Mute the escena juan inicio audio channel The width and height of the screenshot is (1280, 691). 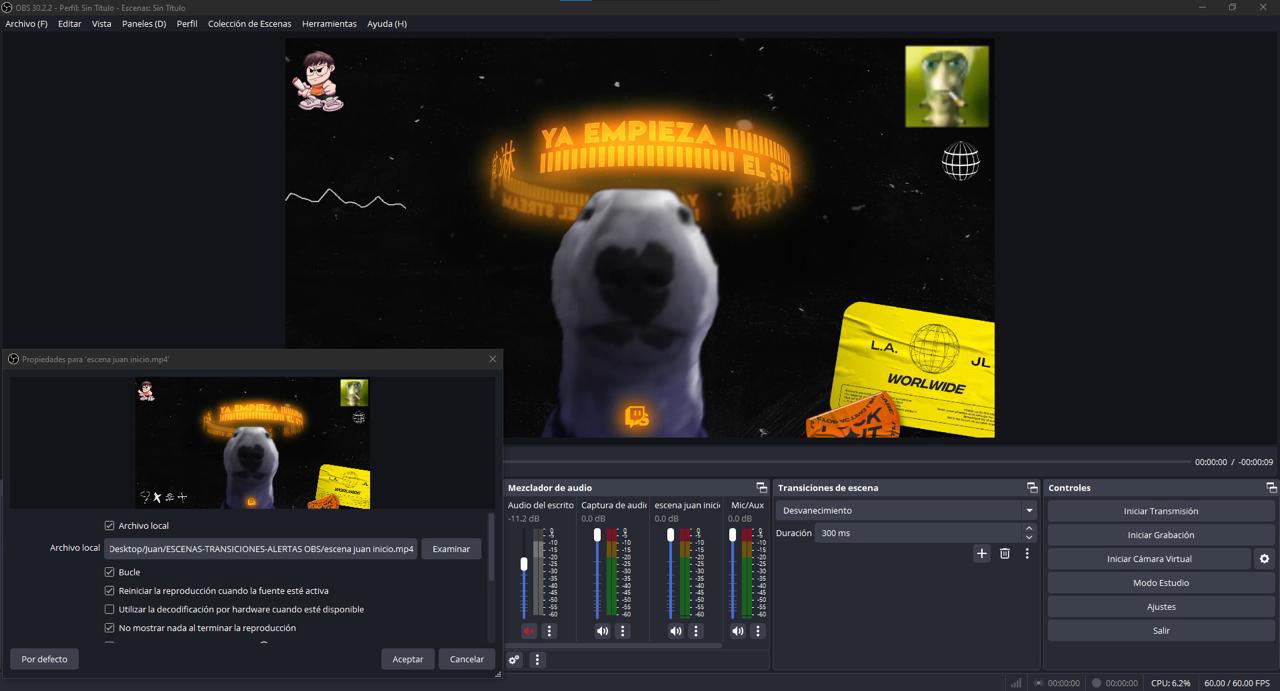coord(676,631)
